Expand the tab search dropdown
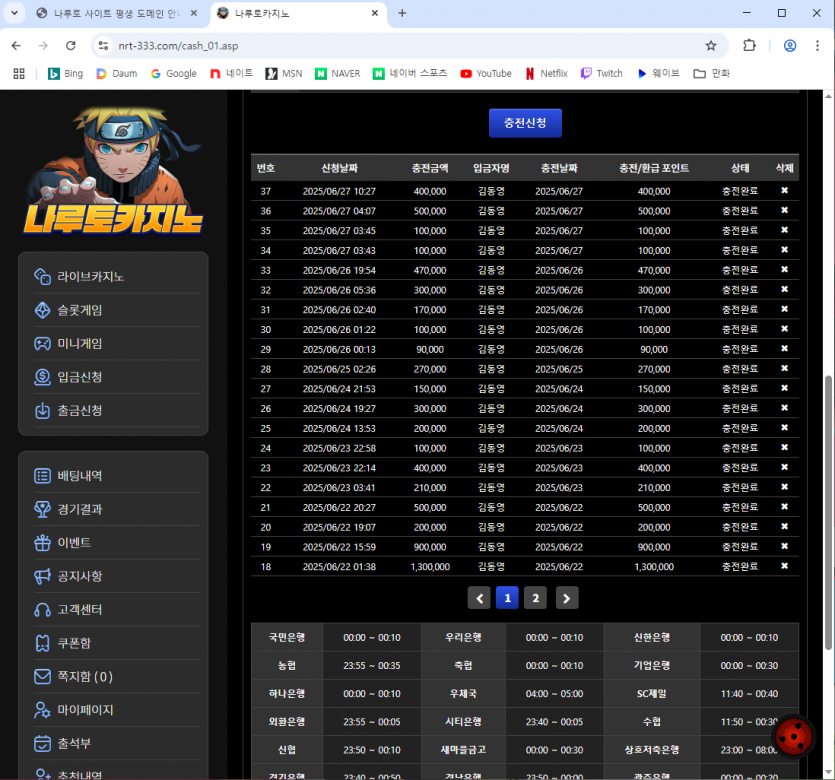 [x=14, y=13]
